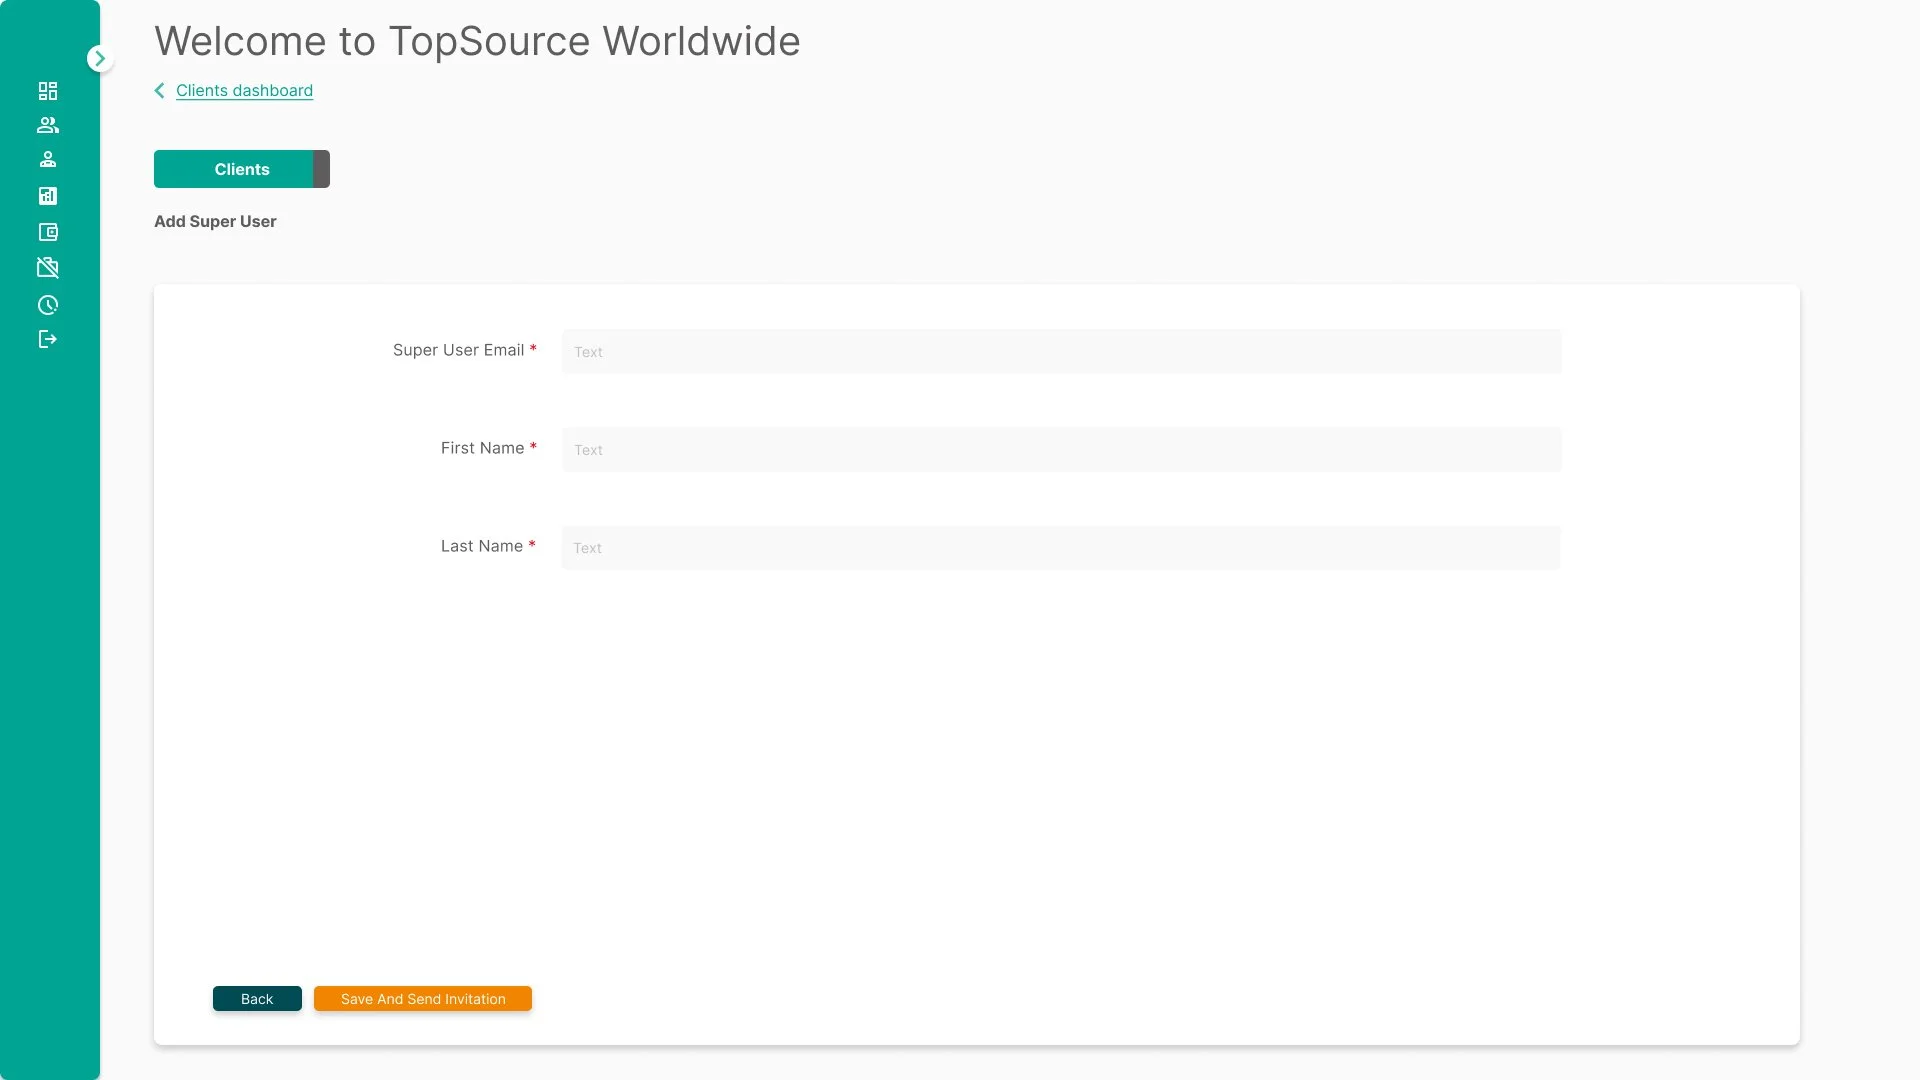Image resolution: width=1920 pixels, height=1080 pixels.
Task: Open the wallet icon in sidebar
Action: 48,232
